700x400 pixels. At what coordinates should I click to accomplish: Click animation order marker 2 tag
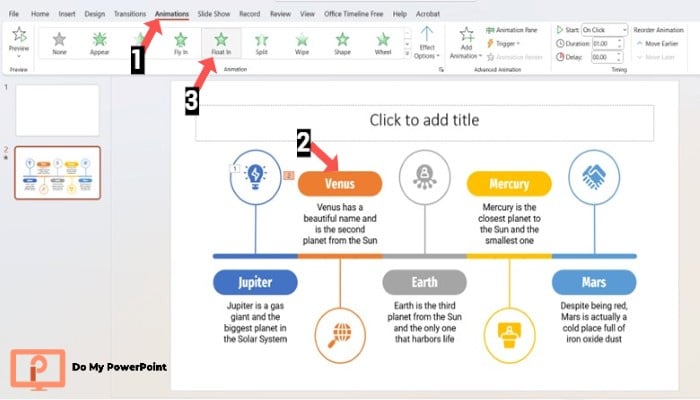pyautogui.click(x=289, y=175)
